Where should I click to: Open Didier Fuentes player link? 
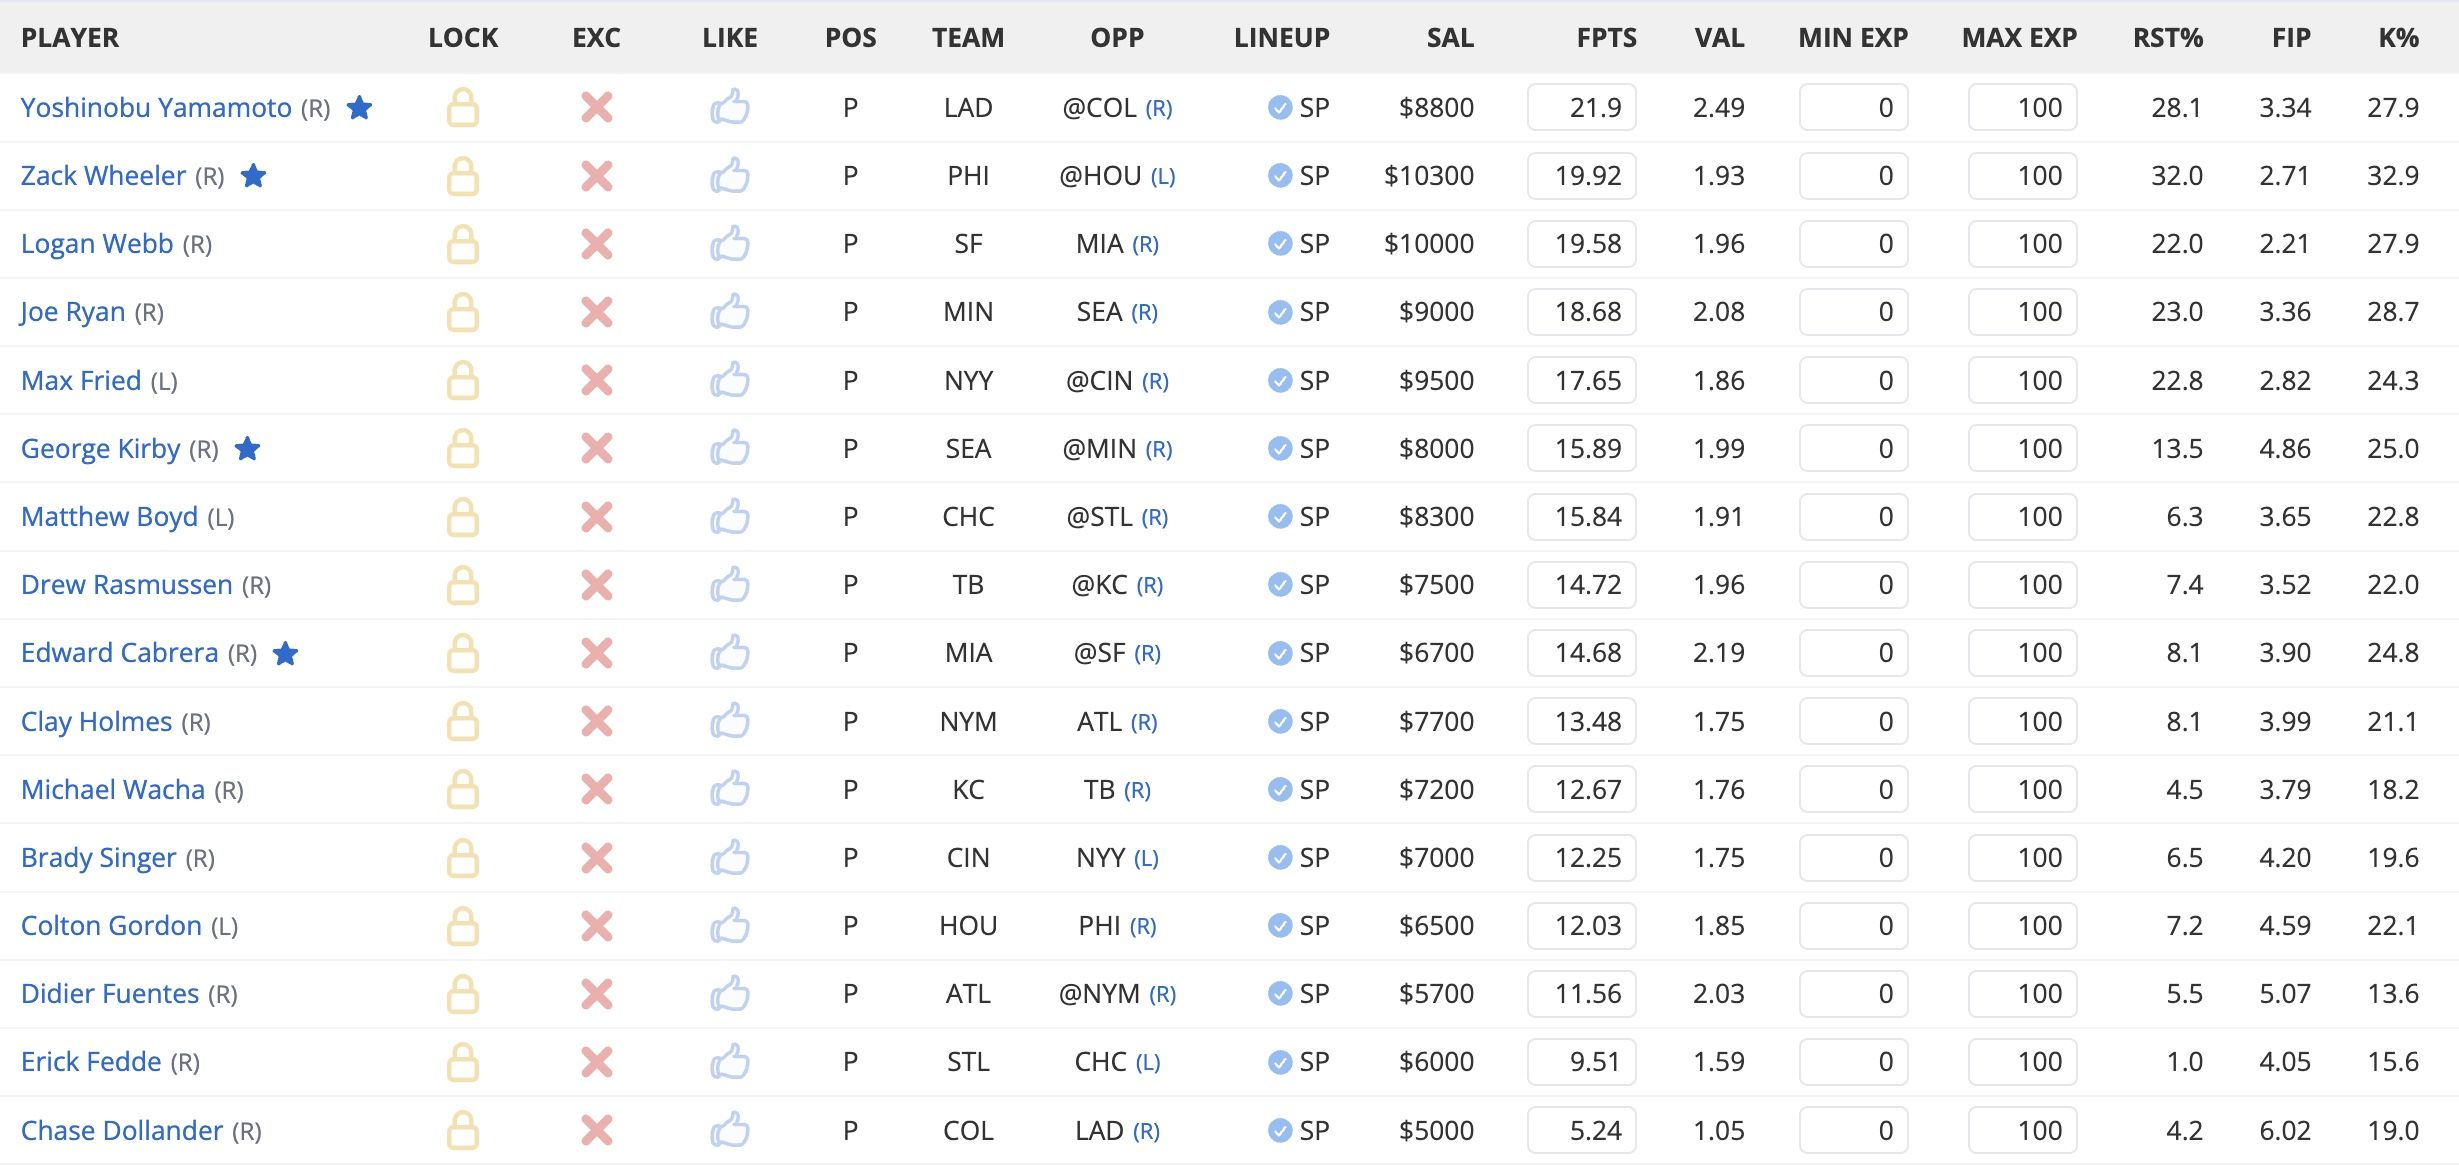110,994
